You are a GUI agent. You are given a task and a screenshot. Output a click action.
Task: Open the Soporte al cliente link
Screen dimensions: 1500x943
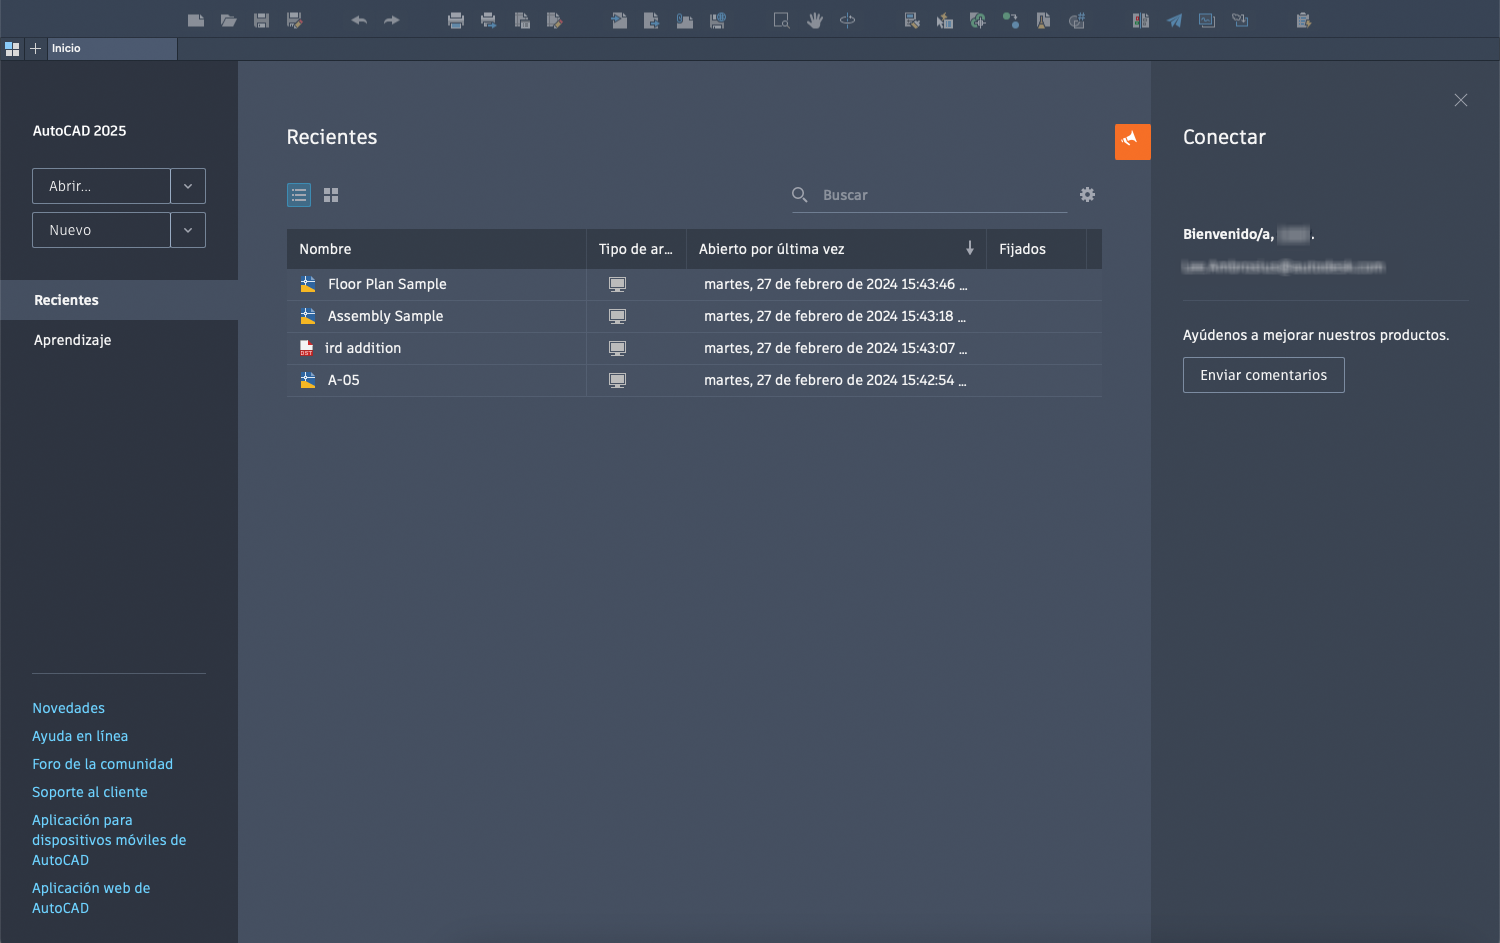90,792
